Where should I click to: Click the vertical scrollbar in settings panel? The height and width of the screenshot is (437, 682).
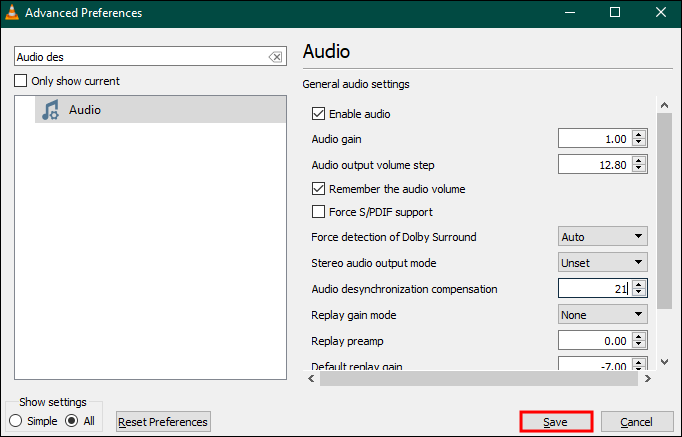(x=661, y=210)
